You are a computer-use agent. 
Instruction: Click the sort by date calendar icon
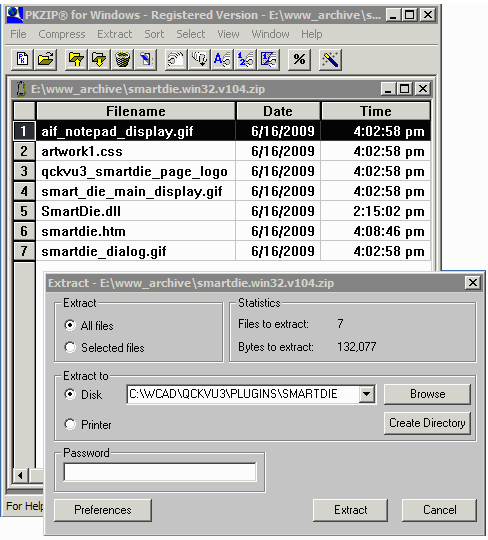(268, 60)
